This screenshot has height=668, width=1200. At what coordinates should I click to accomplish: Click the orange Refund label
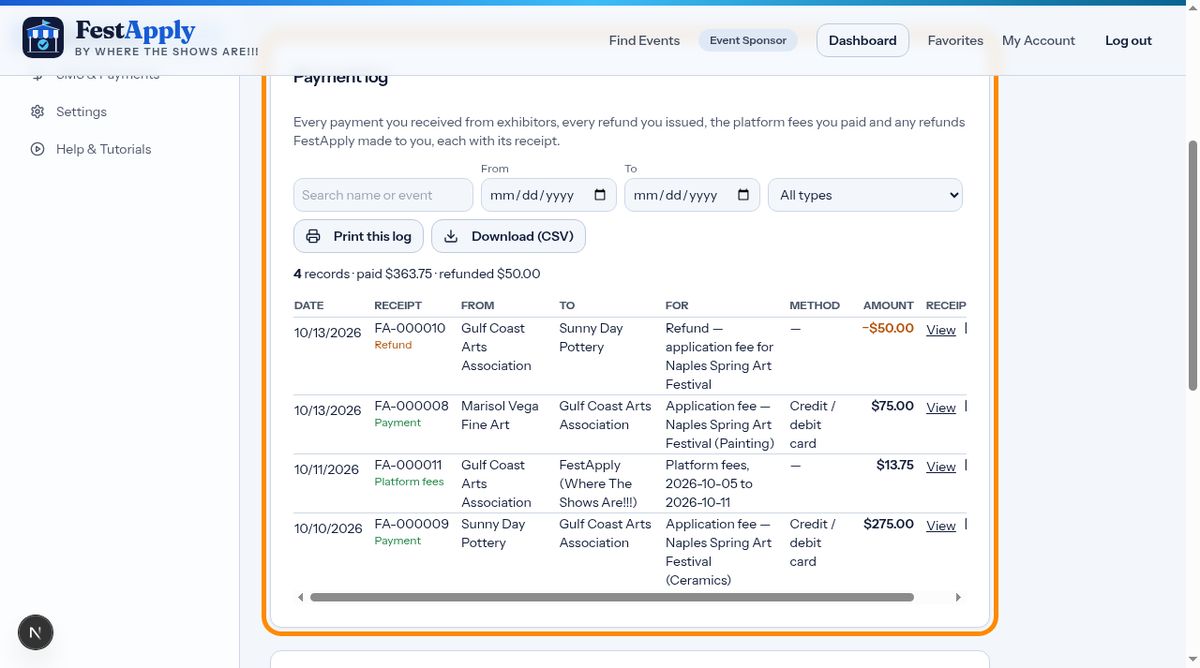(393, 345)
